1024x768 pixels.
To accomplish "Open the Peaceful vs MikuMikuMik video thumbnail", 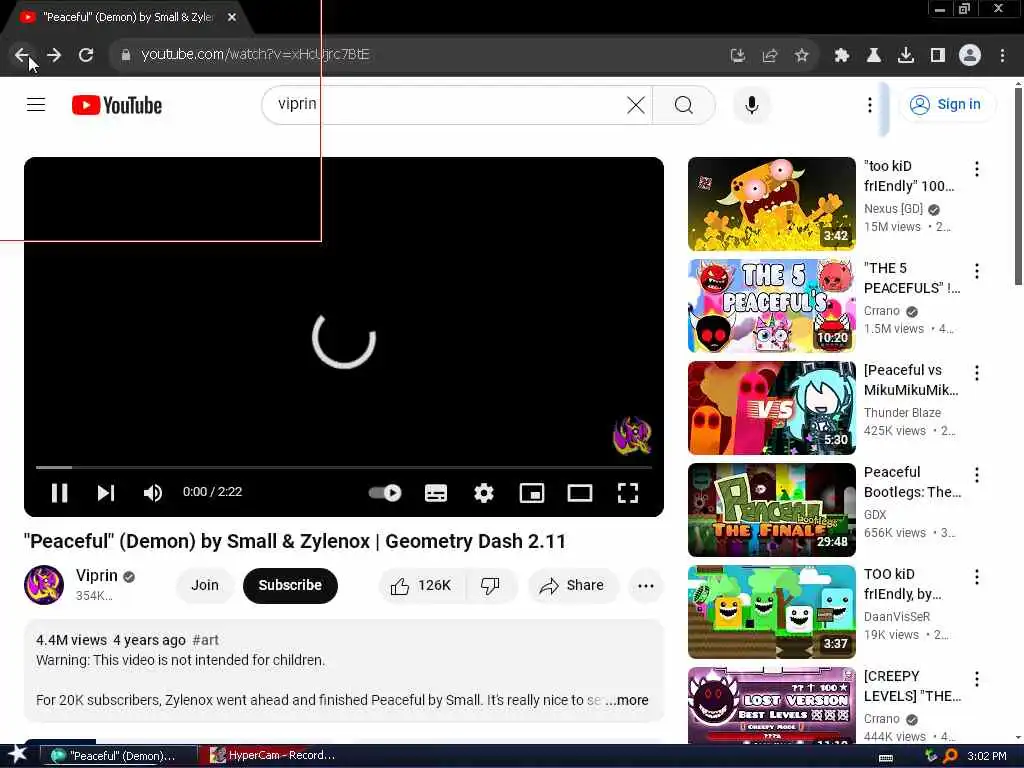I will pyautogui.click(x=771, y=408).
